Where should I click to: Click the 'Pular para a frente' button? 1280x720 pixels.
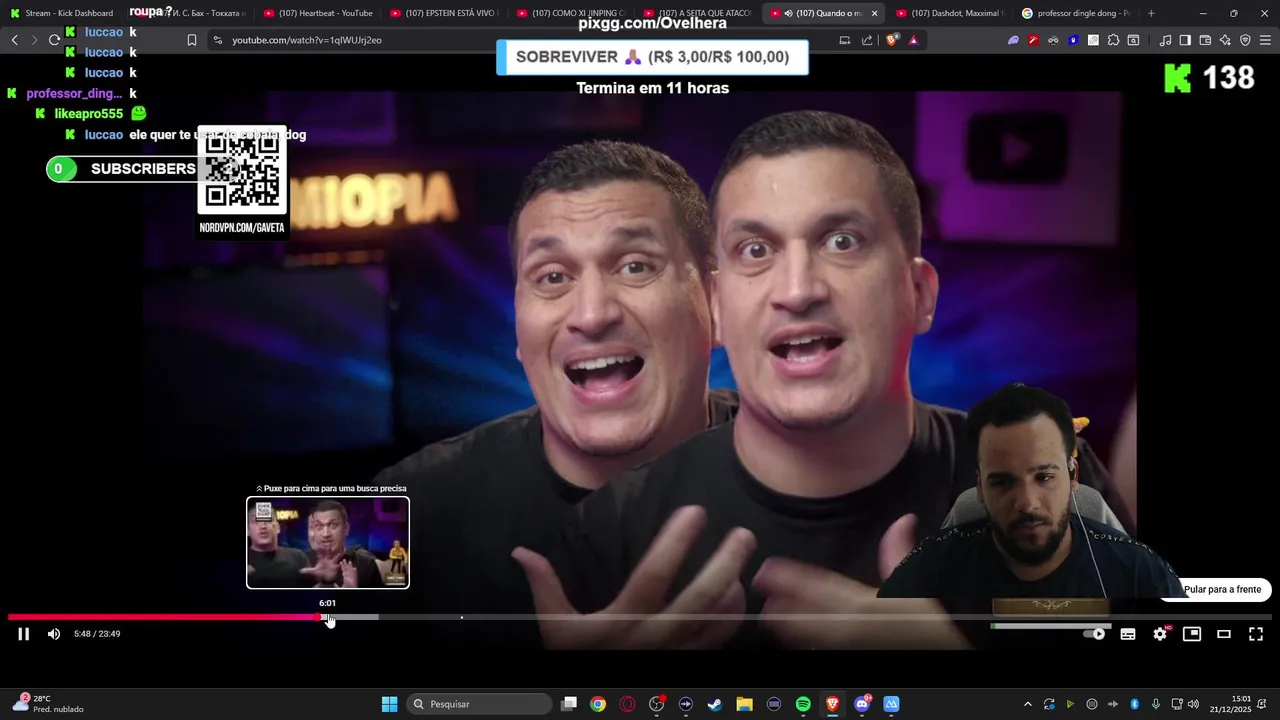coord(1222,590)
